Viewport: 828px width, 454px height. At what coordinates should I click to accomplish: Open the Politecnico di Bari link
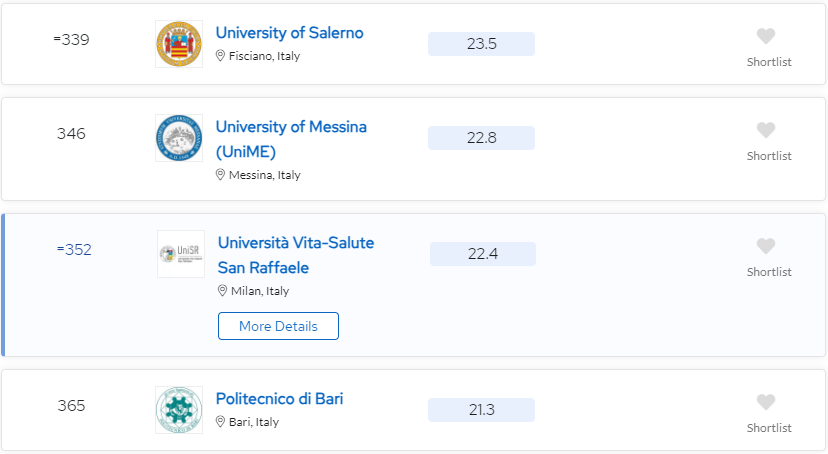279,399
